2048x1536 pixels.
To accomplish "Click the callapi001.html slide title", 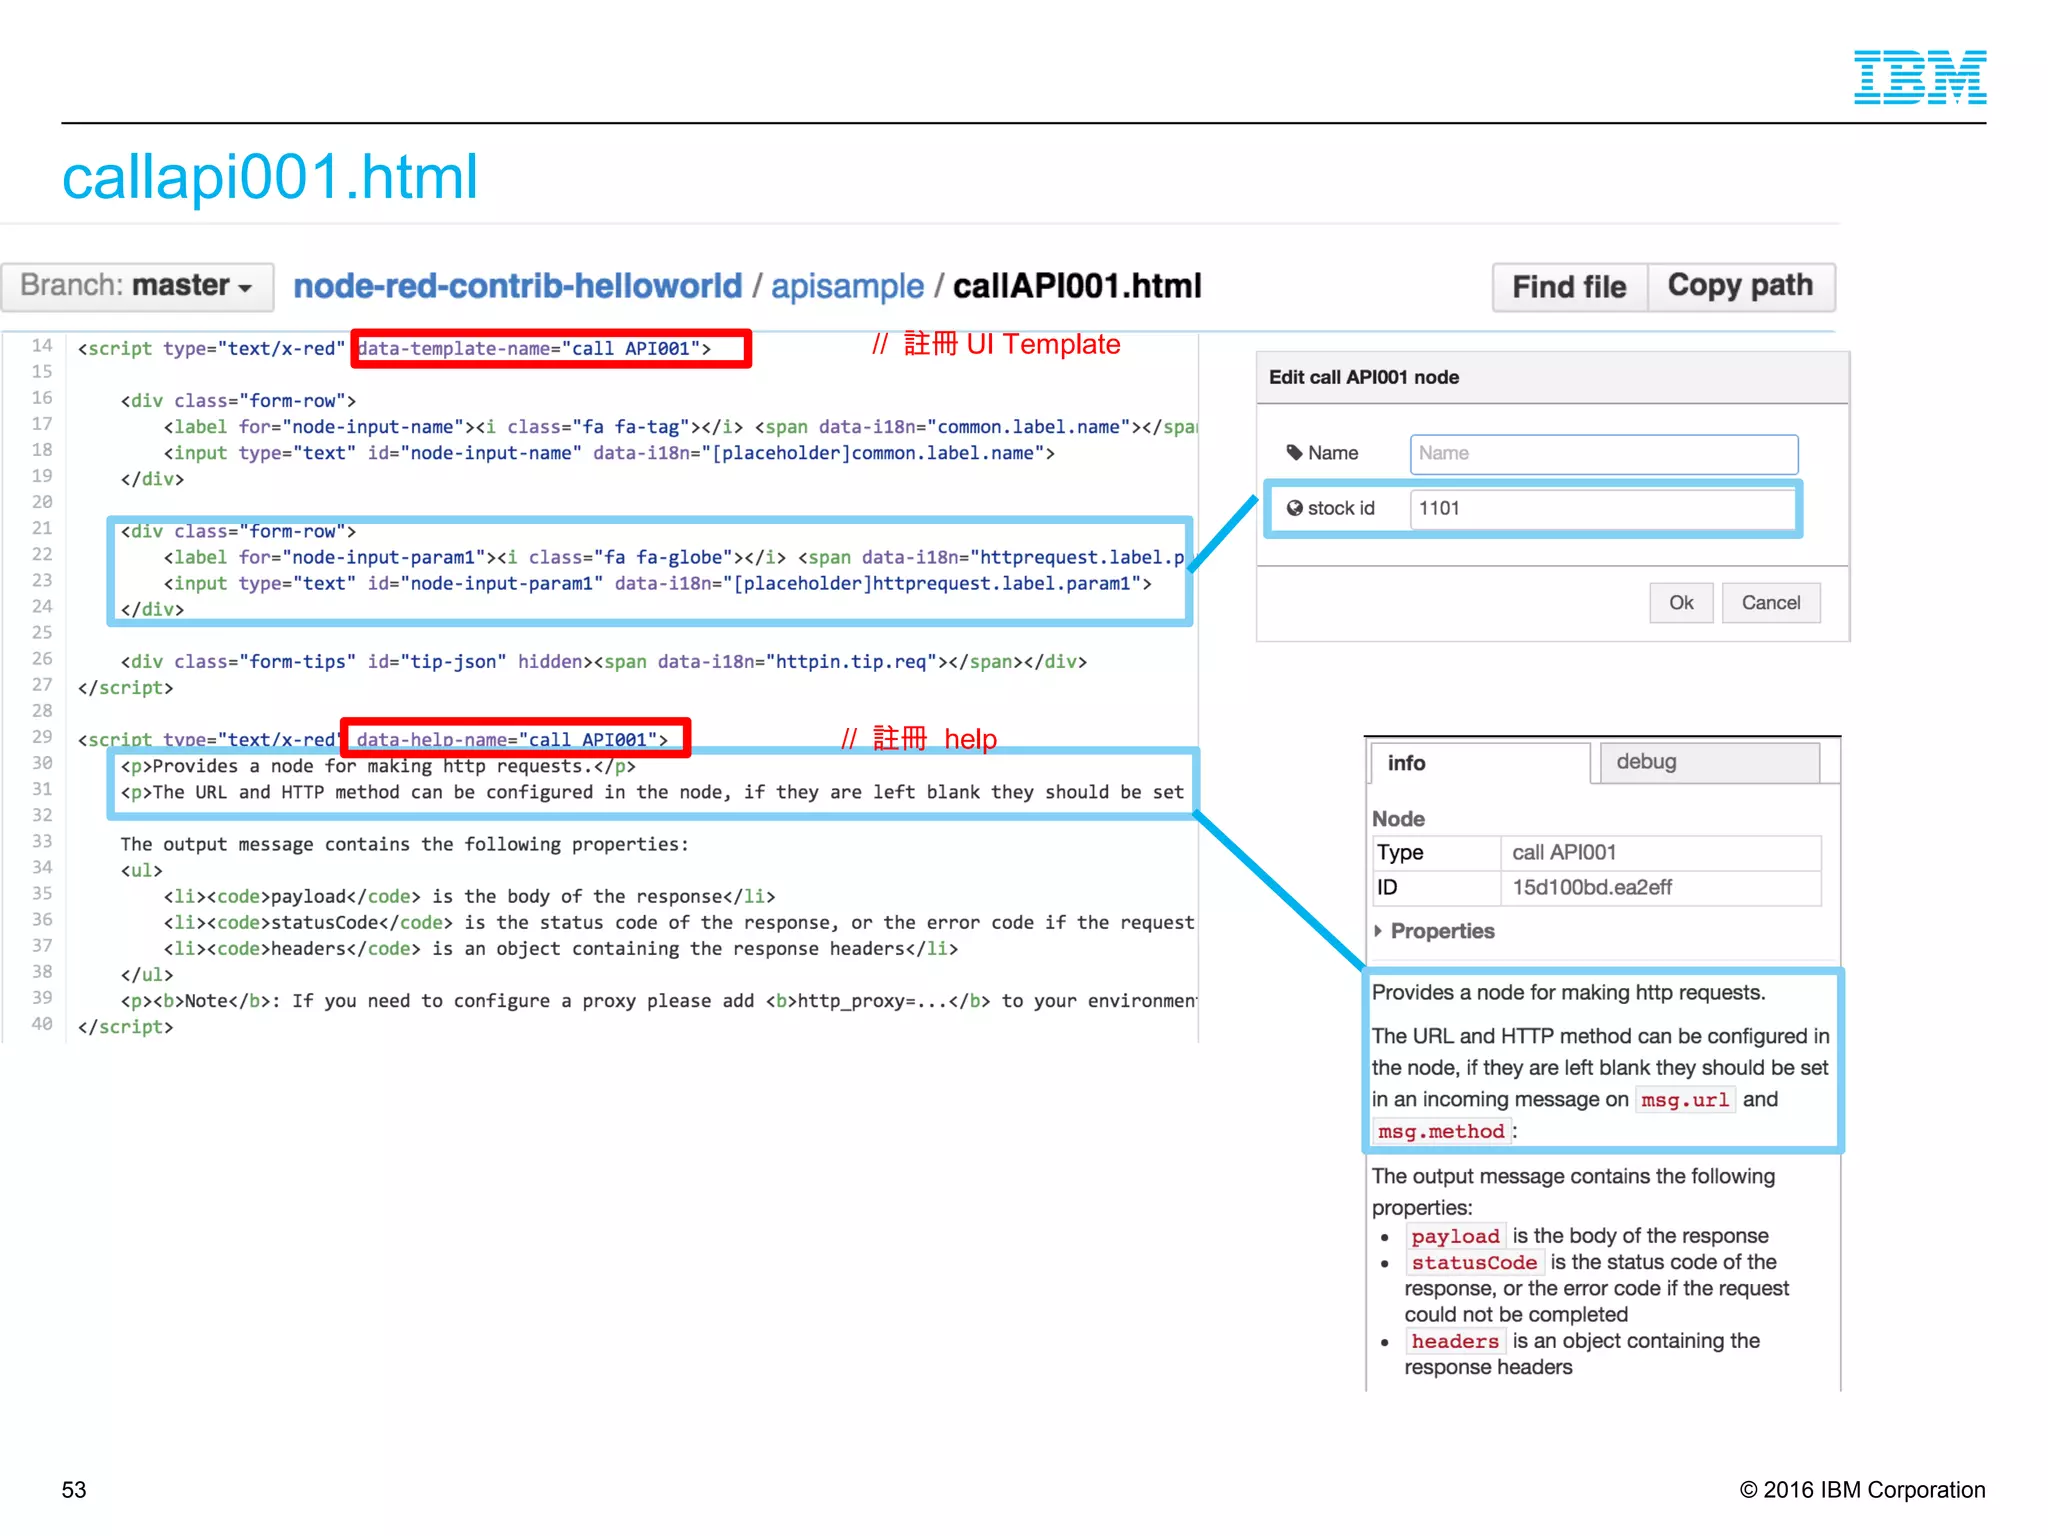I will (x=270, y=177).
